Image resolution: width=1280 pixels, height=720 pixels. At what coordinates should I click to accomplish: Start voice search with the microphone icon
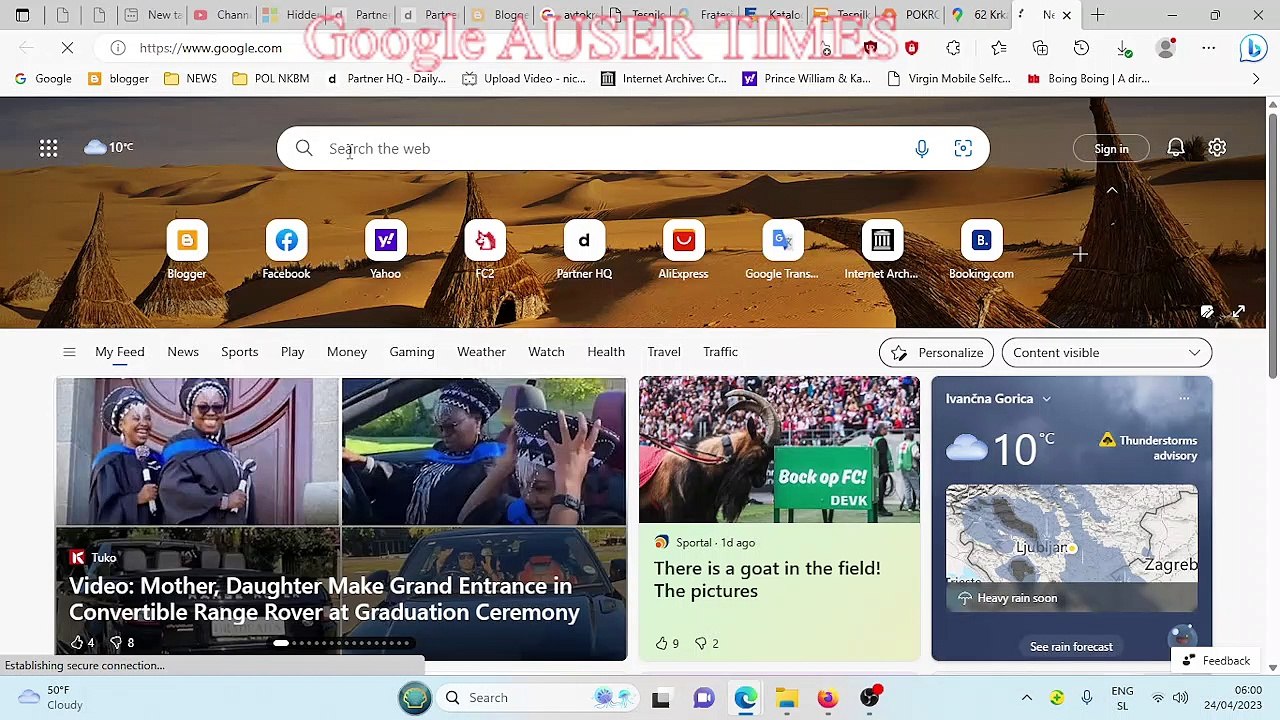click(922, 149)
